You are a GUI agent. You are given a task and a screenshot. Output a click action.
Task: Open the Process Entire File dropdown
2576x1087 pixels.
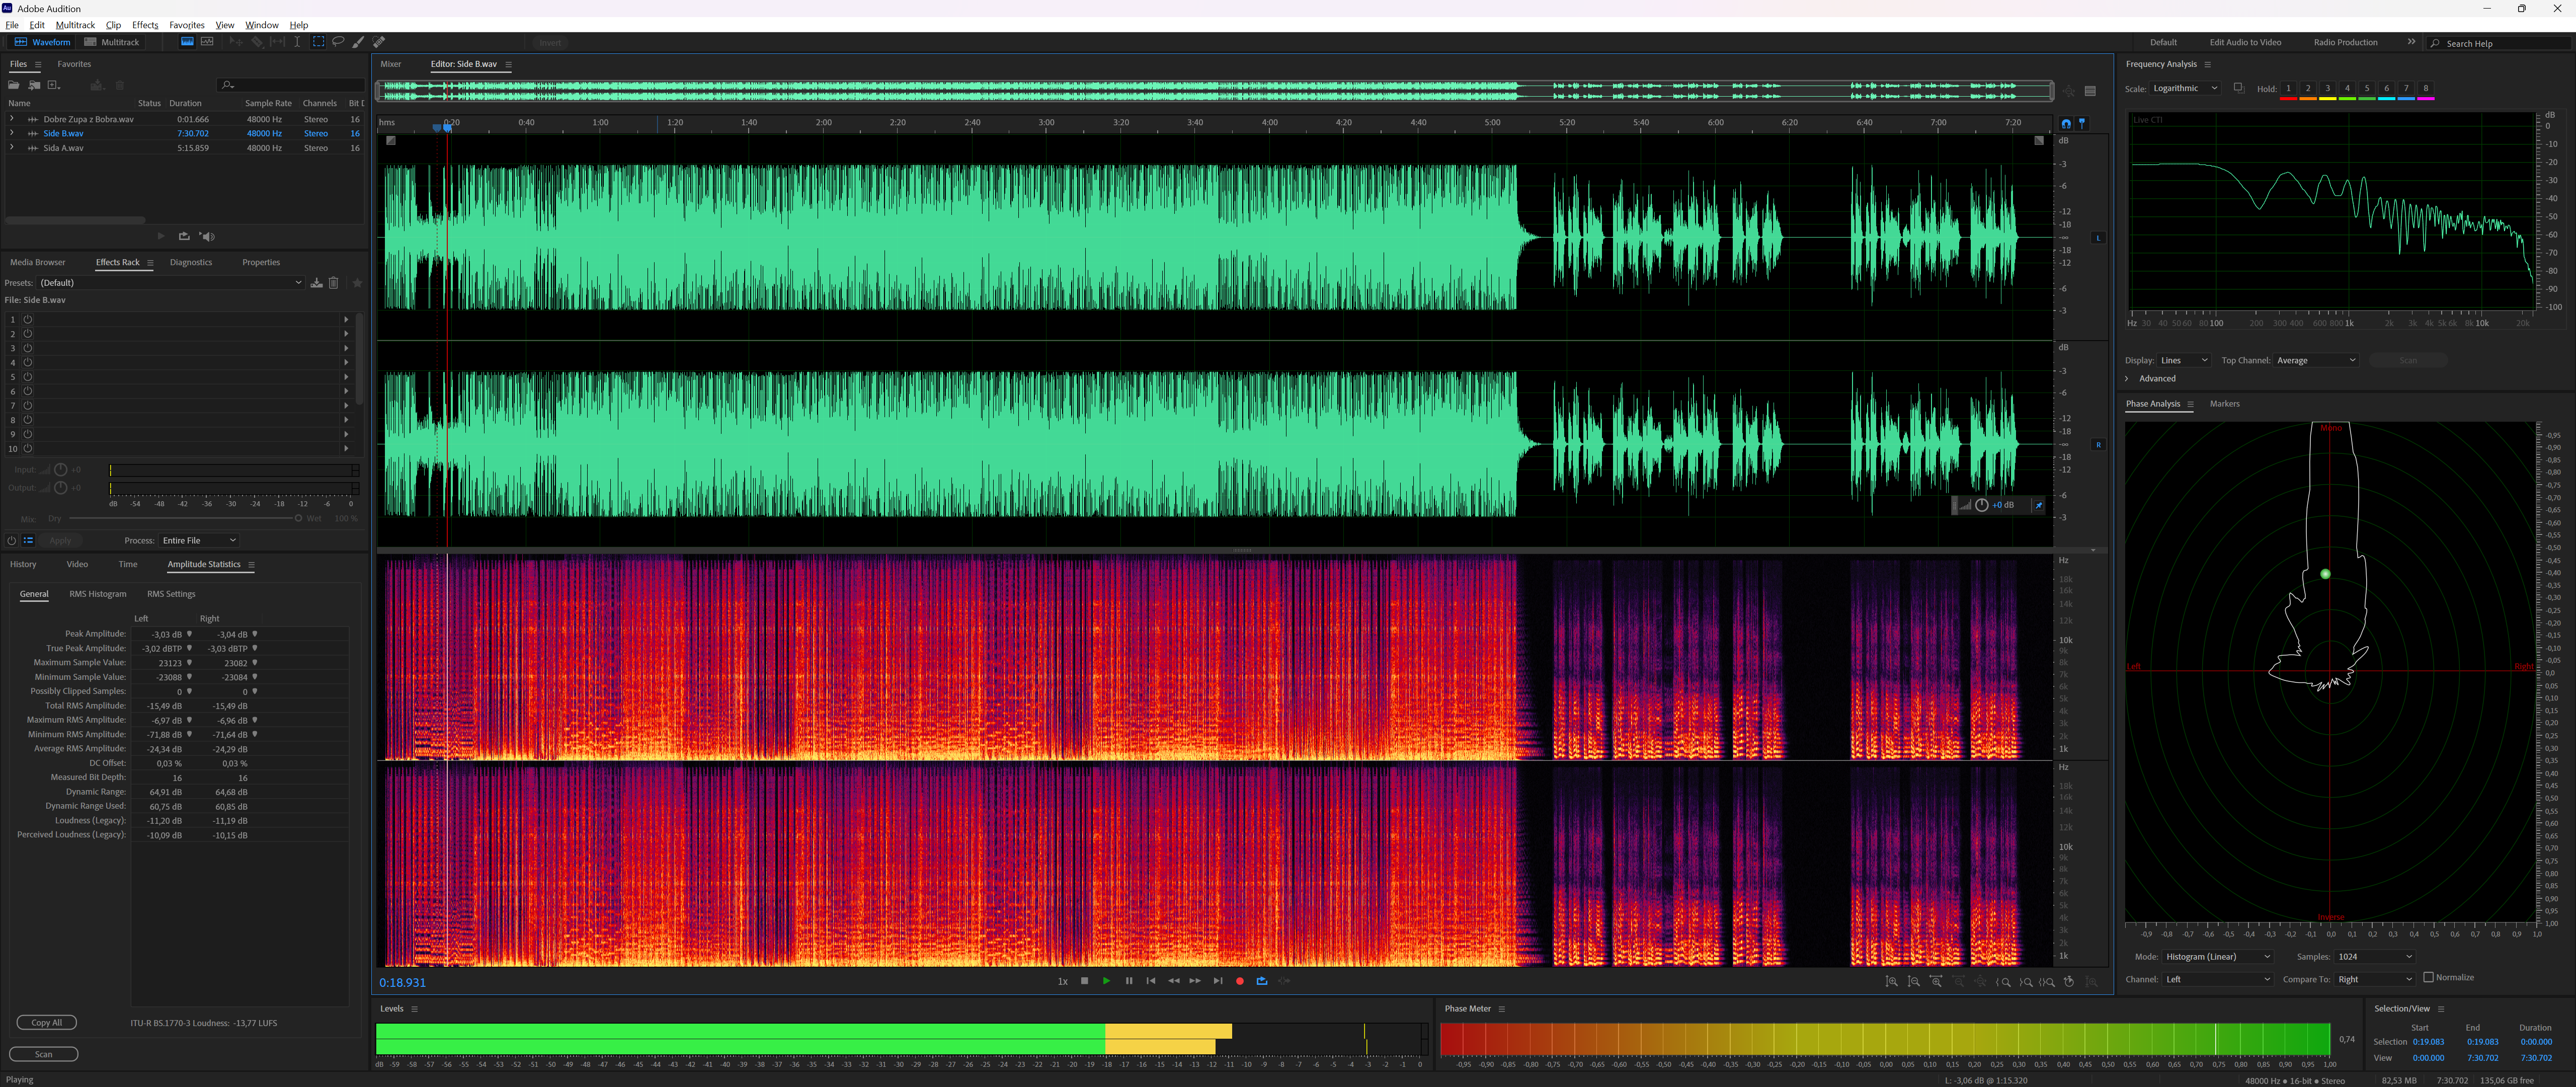(x=198, y=540)
